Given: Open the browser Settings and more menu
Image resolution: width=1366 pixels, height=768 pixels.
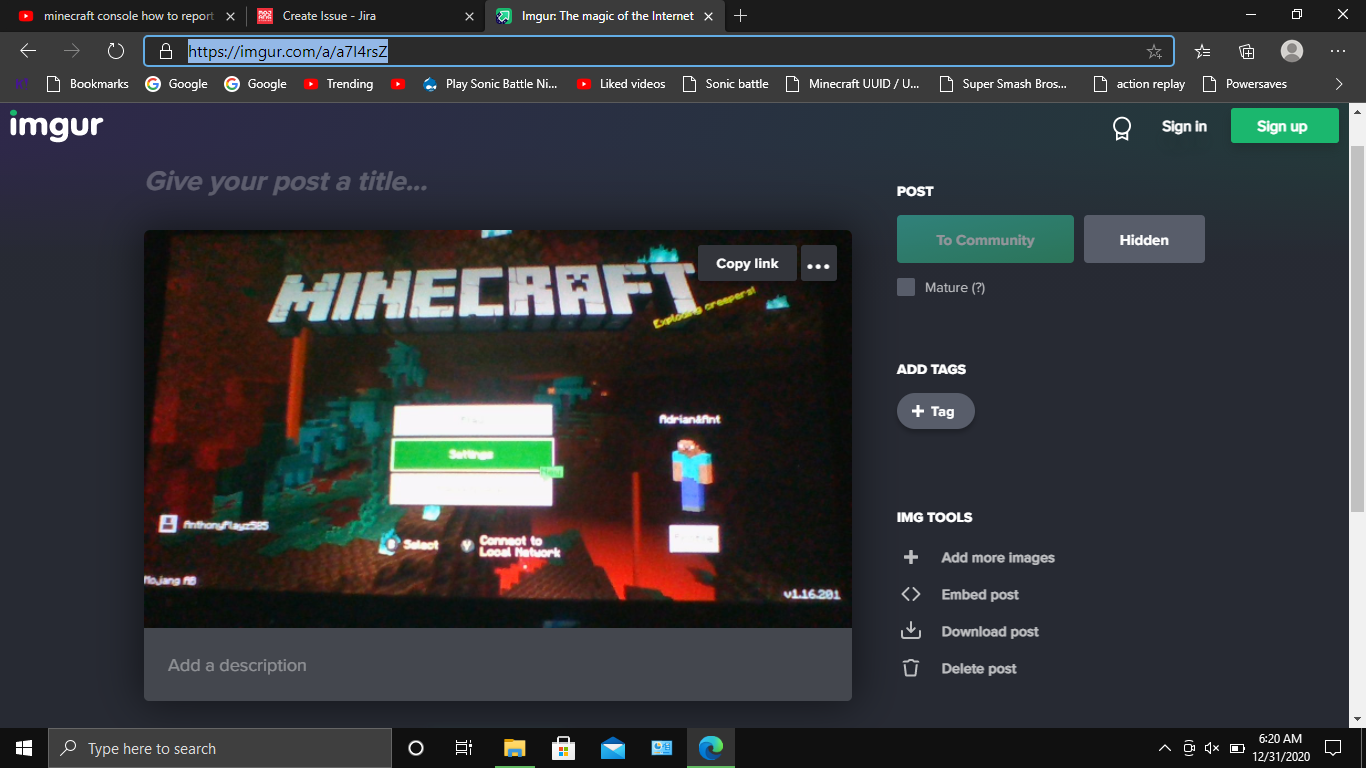Looking at the screenshot, I should 1337,52.
